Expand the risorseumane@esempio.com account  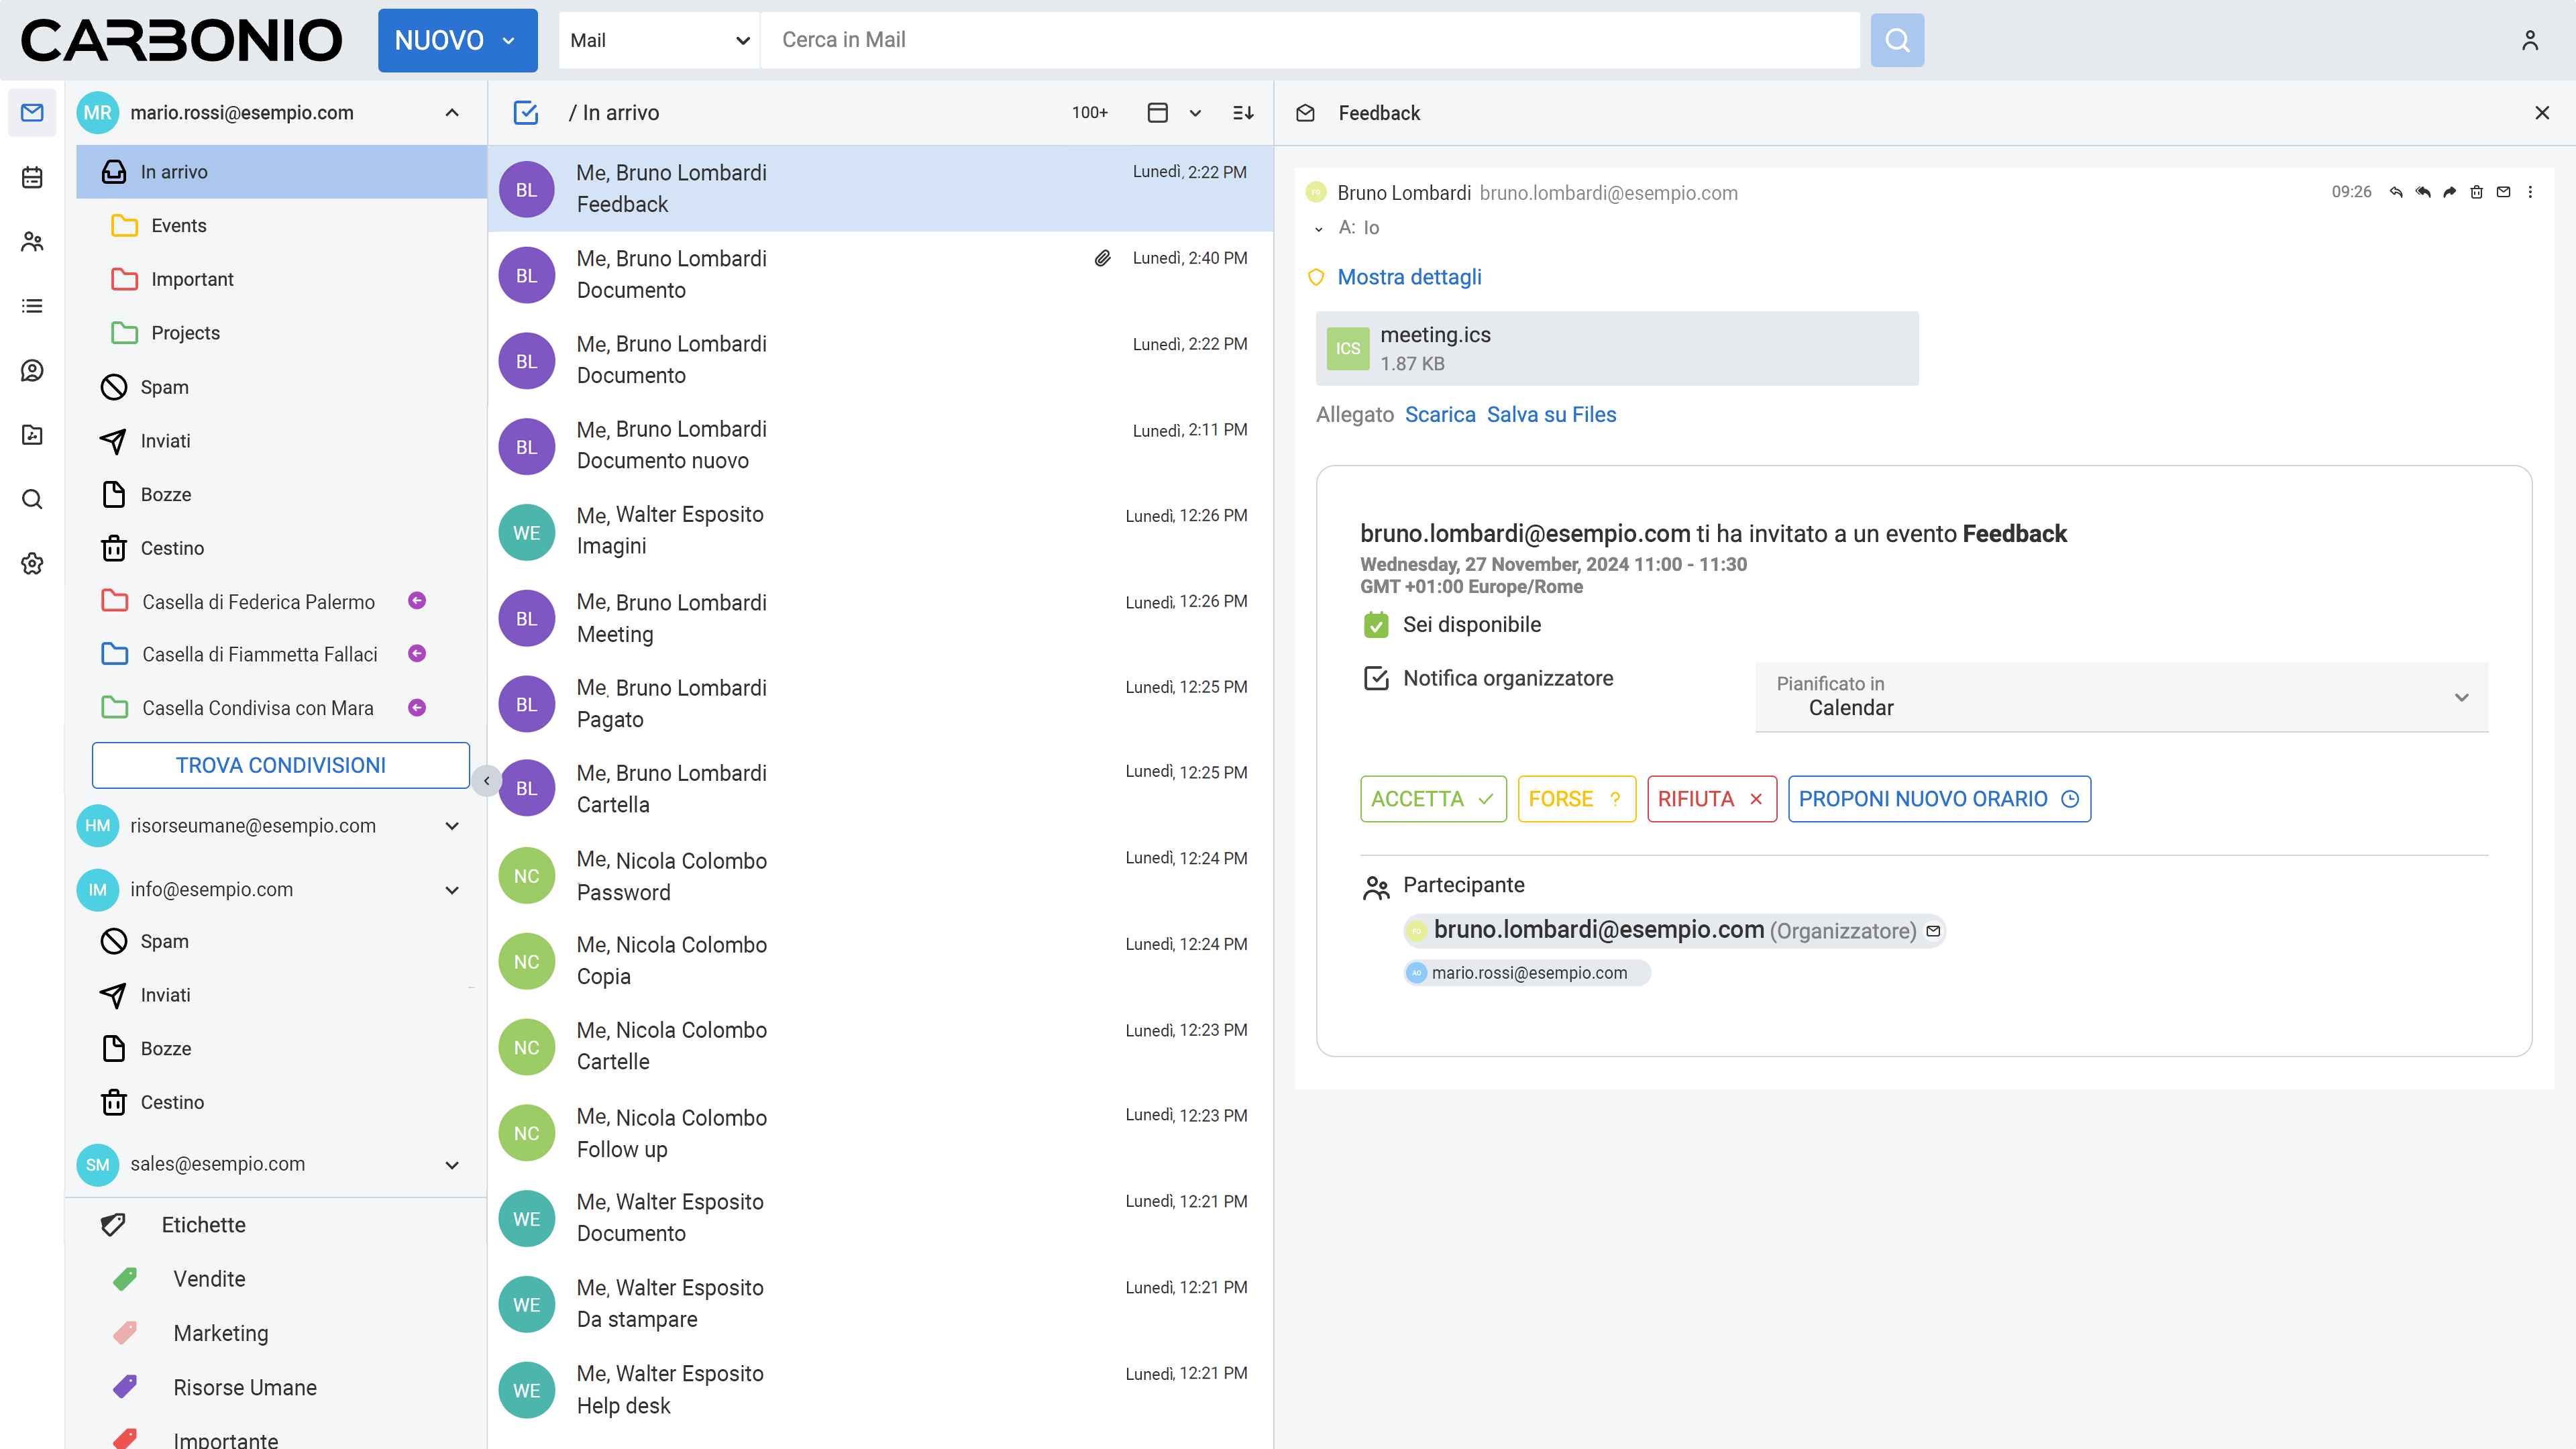coord(452,826)
